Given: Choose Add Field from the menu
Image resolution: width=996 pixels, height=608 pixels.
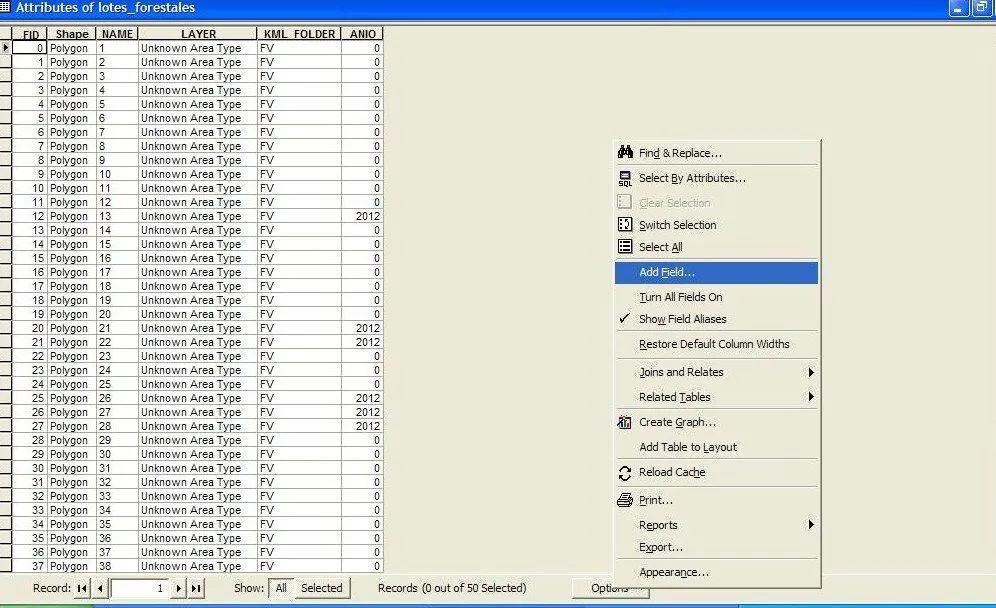Looking at the screenshot, I should (667, 272).
